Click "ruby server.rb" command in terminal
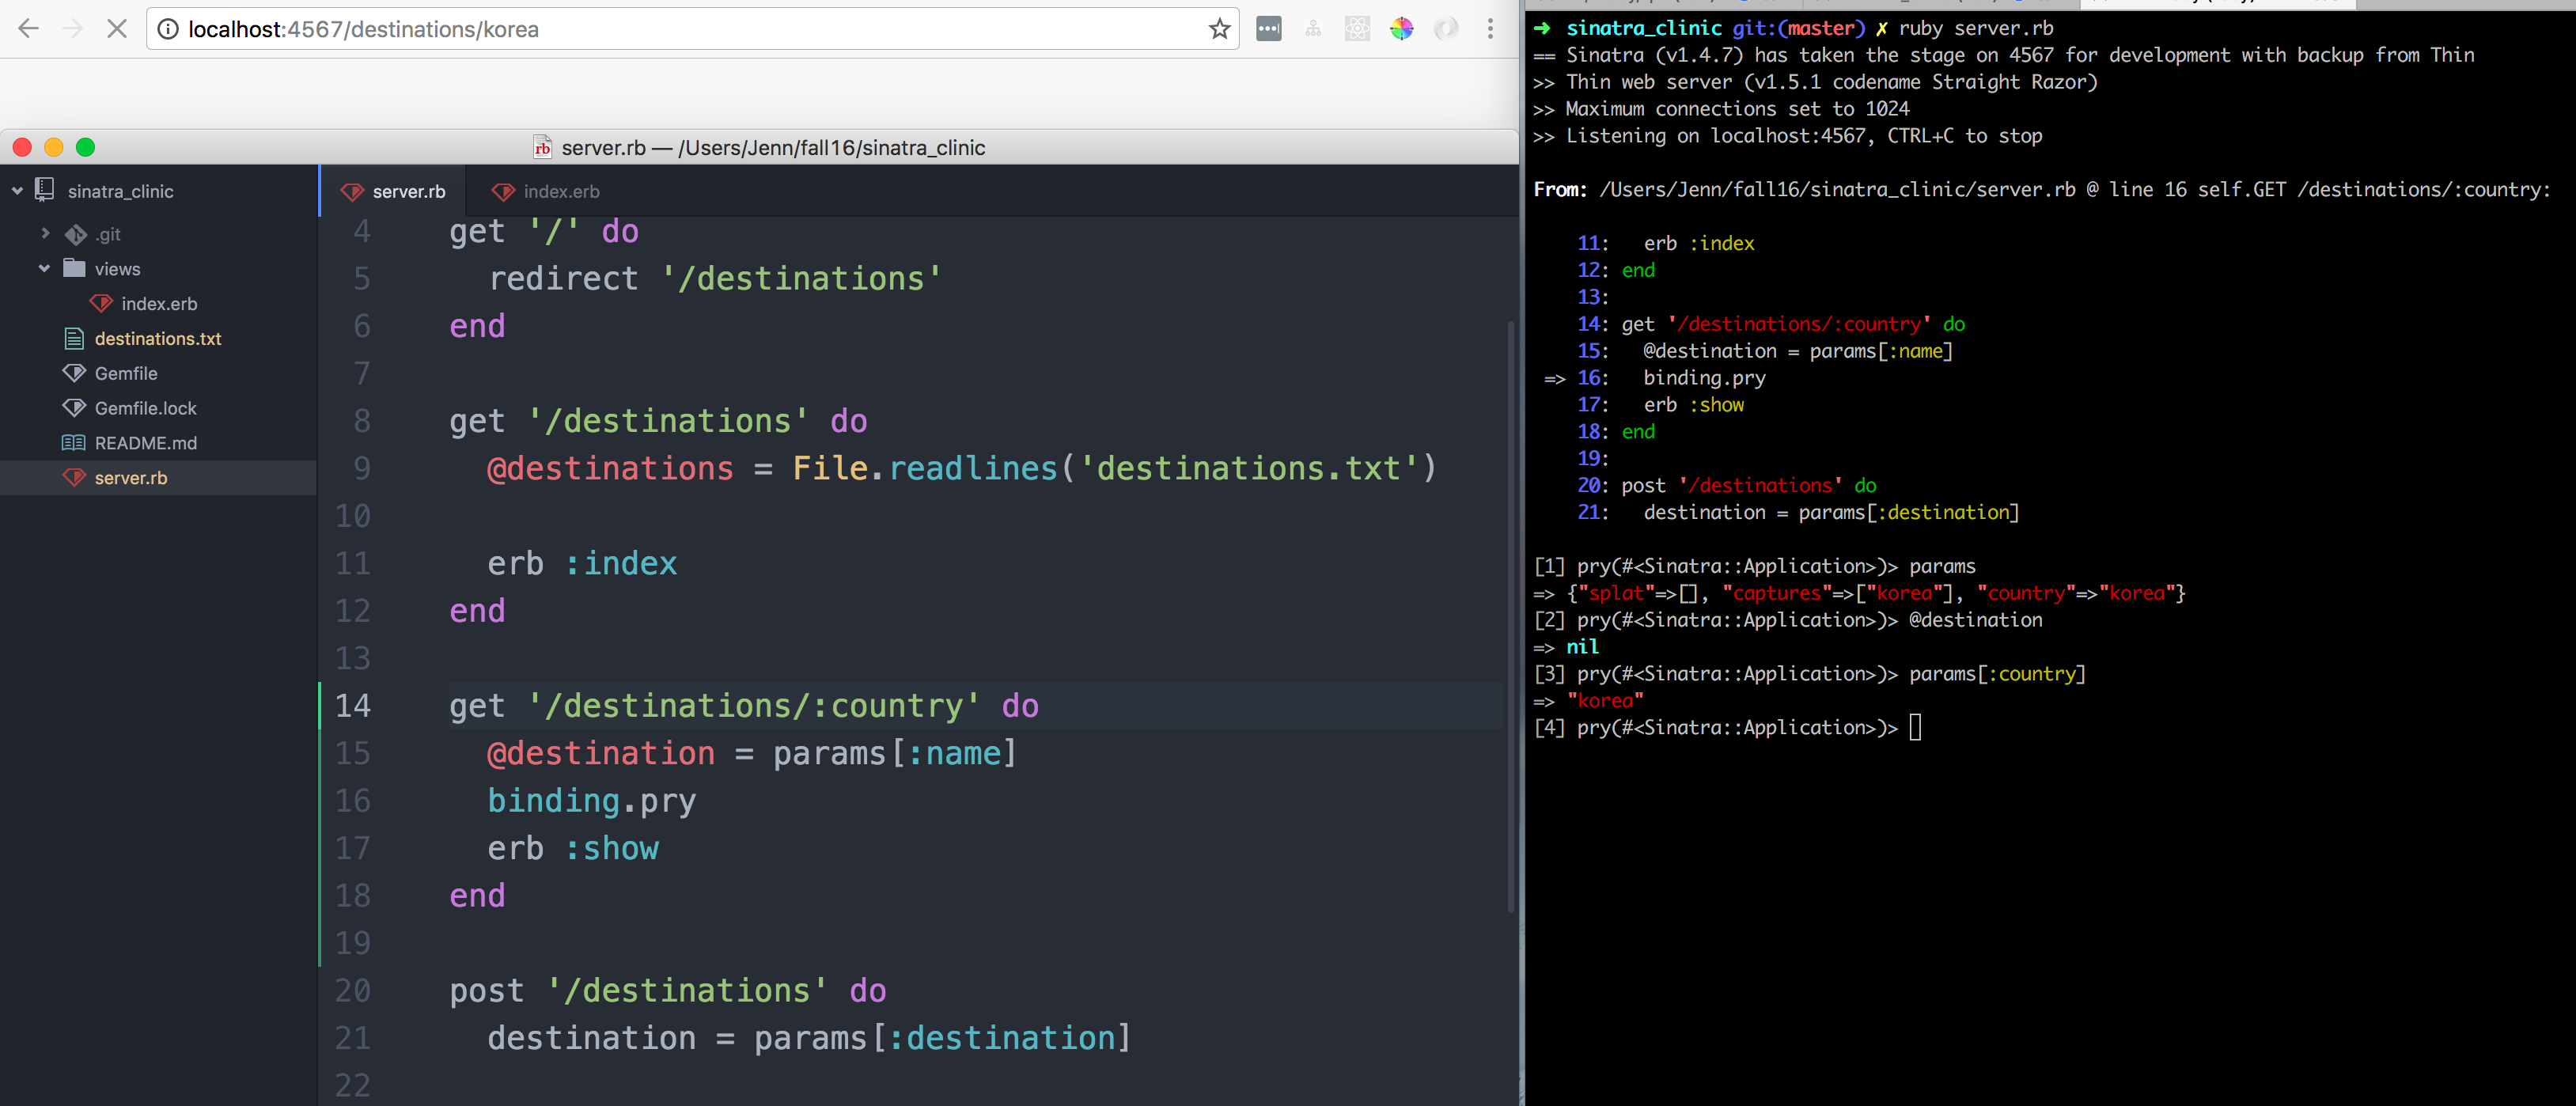Image resolution: width=2576 pixels, height=1106 pixels. [x=1976, y=28]
